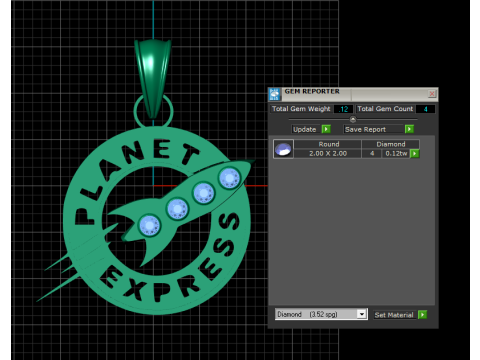Collapse panel using the center divider arrow
The image size is (480, 360).
(353, 119)
